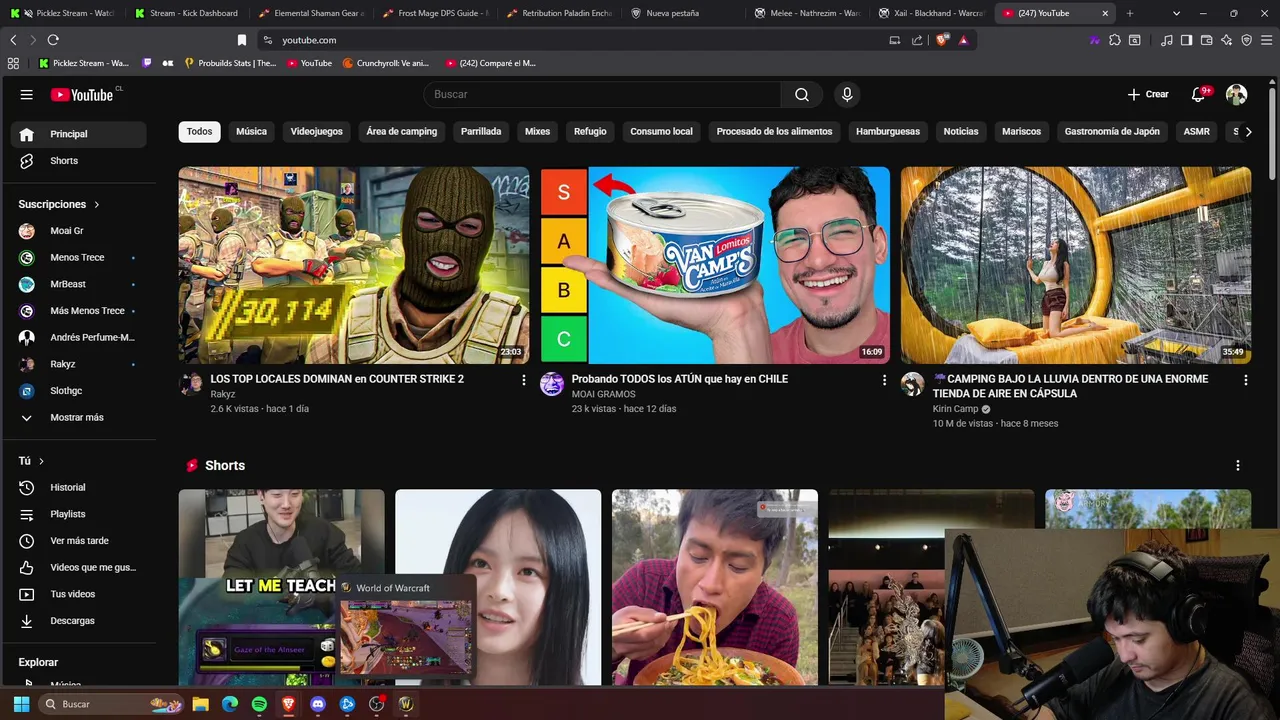Viewport: 1280px width, 720px height.
Task: Click the YouTube logo
Action: [82, 94]
